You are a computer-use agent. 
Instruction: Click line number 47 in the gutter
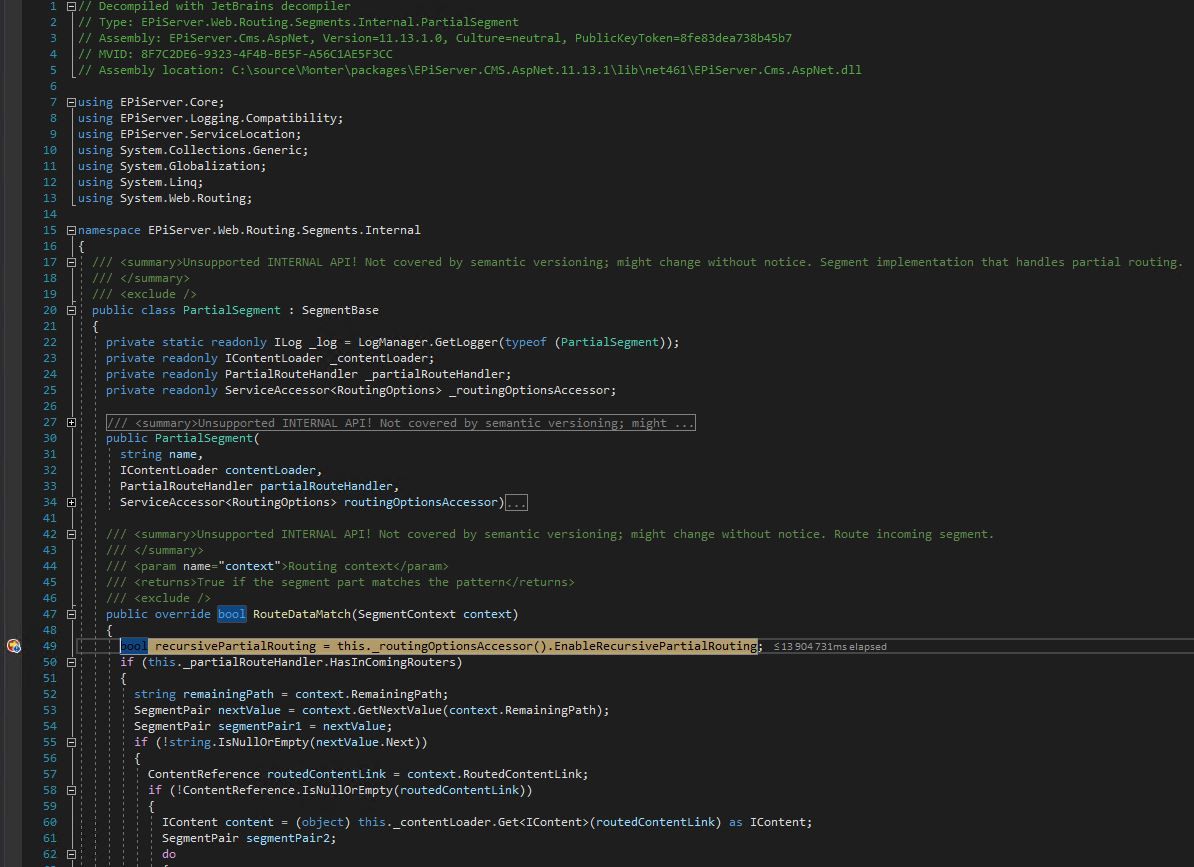pos(49,614)
